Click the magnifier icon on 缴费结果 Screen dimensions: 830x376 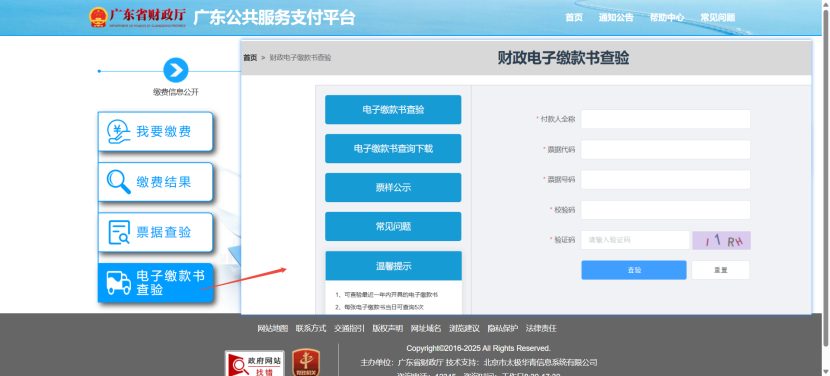[119, 182]
